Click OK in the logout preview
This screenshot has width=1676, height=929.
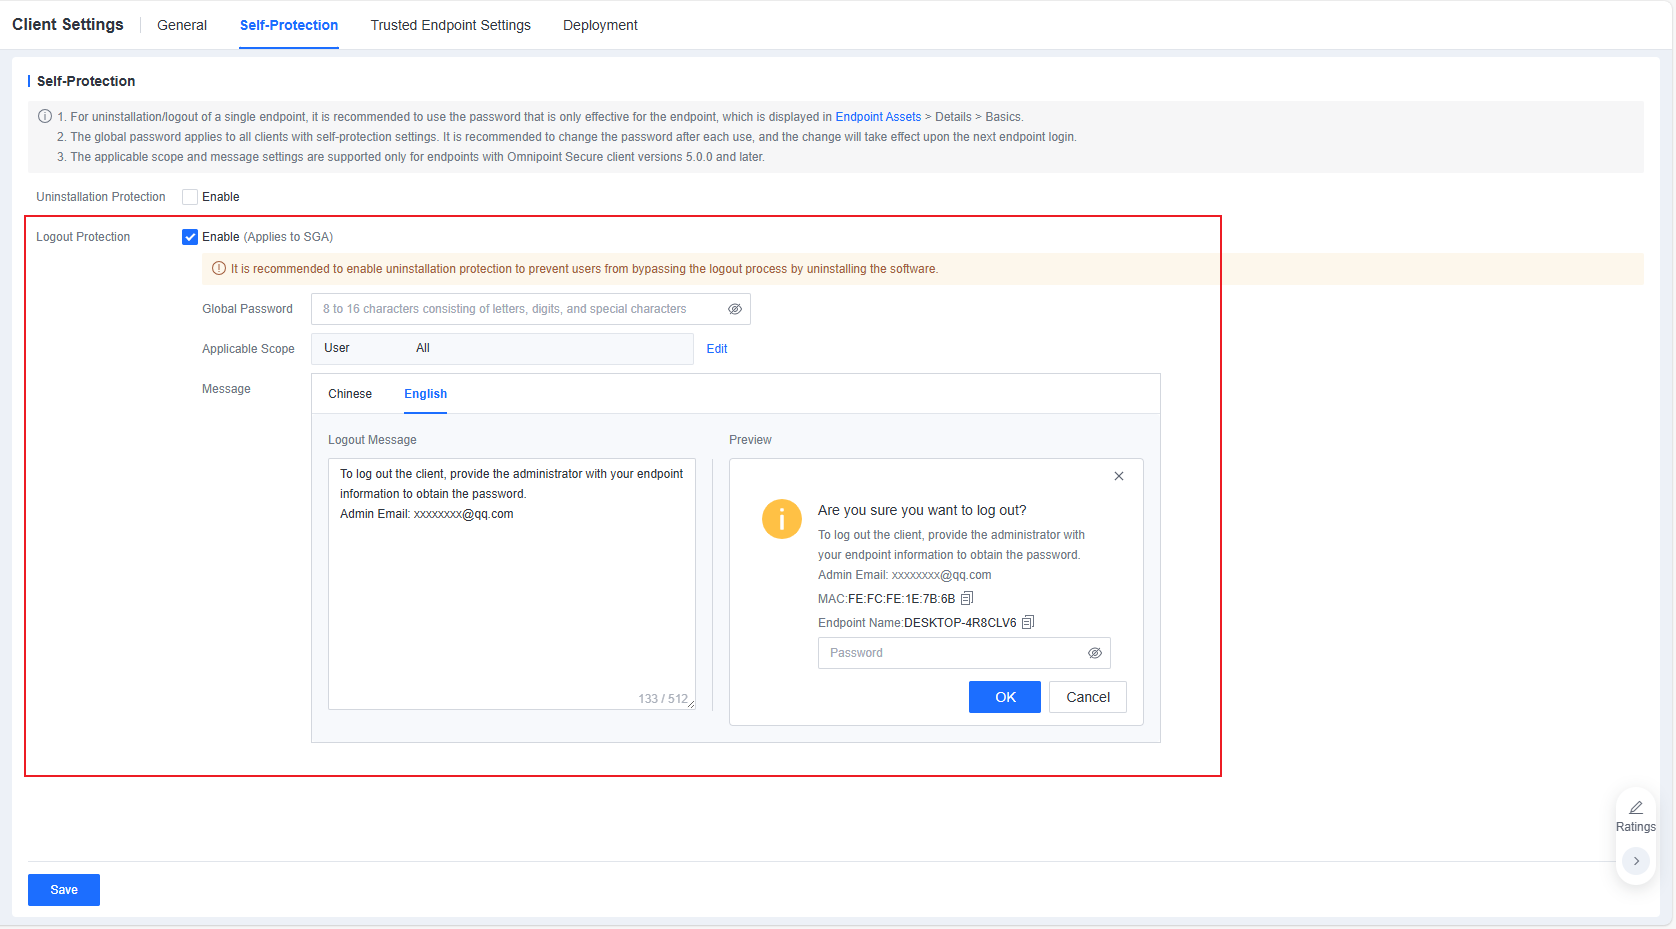click(1005, 697)
